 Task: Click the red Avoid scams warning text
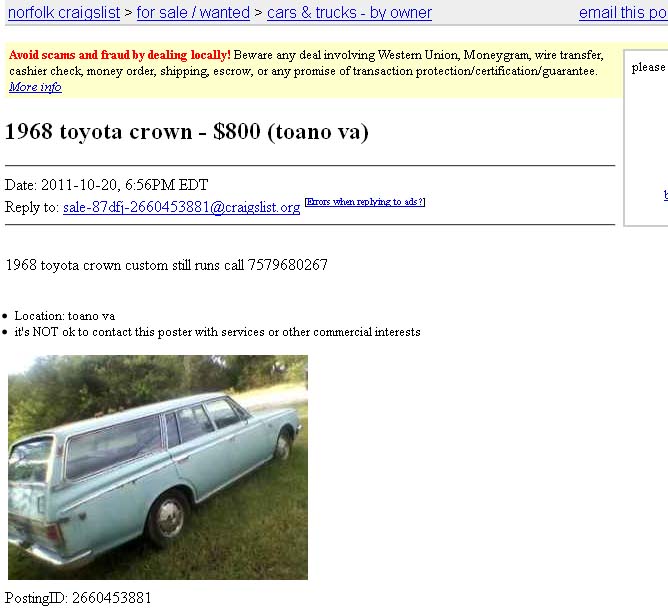click(x=120, y=55)
